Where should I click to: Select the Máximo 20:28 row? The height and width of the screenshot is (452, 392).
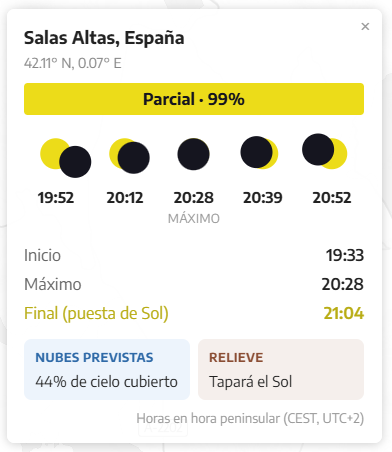194,284
